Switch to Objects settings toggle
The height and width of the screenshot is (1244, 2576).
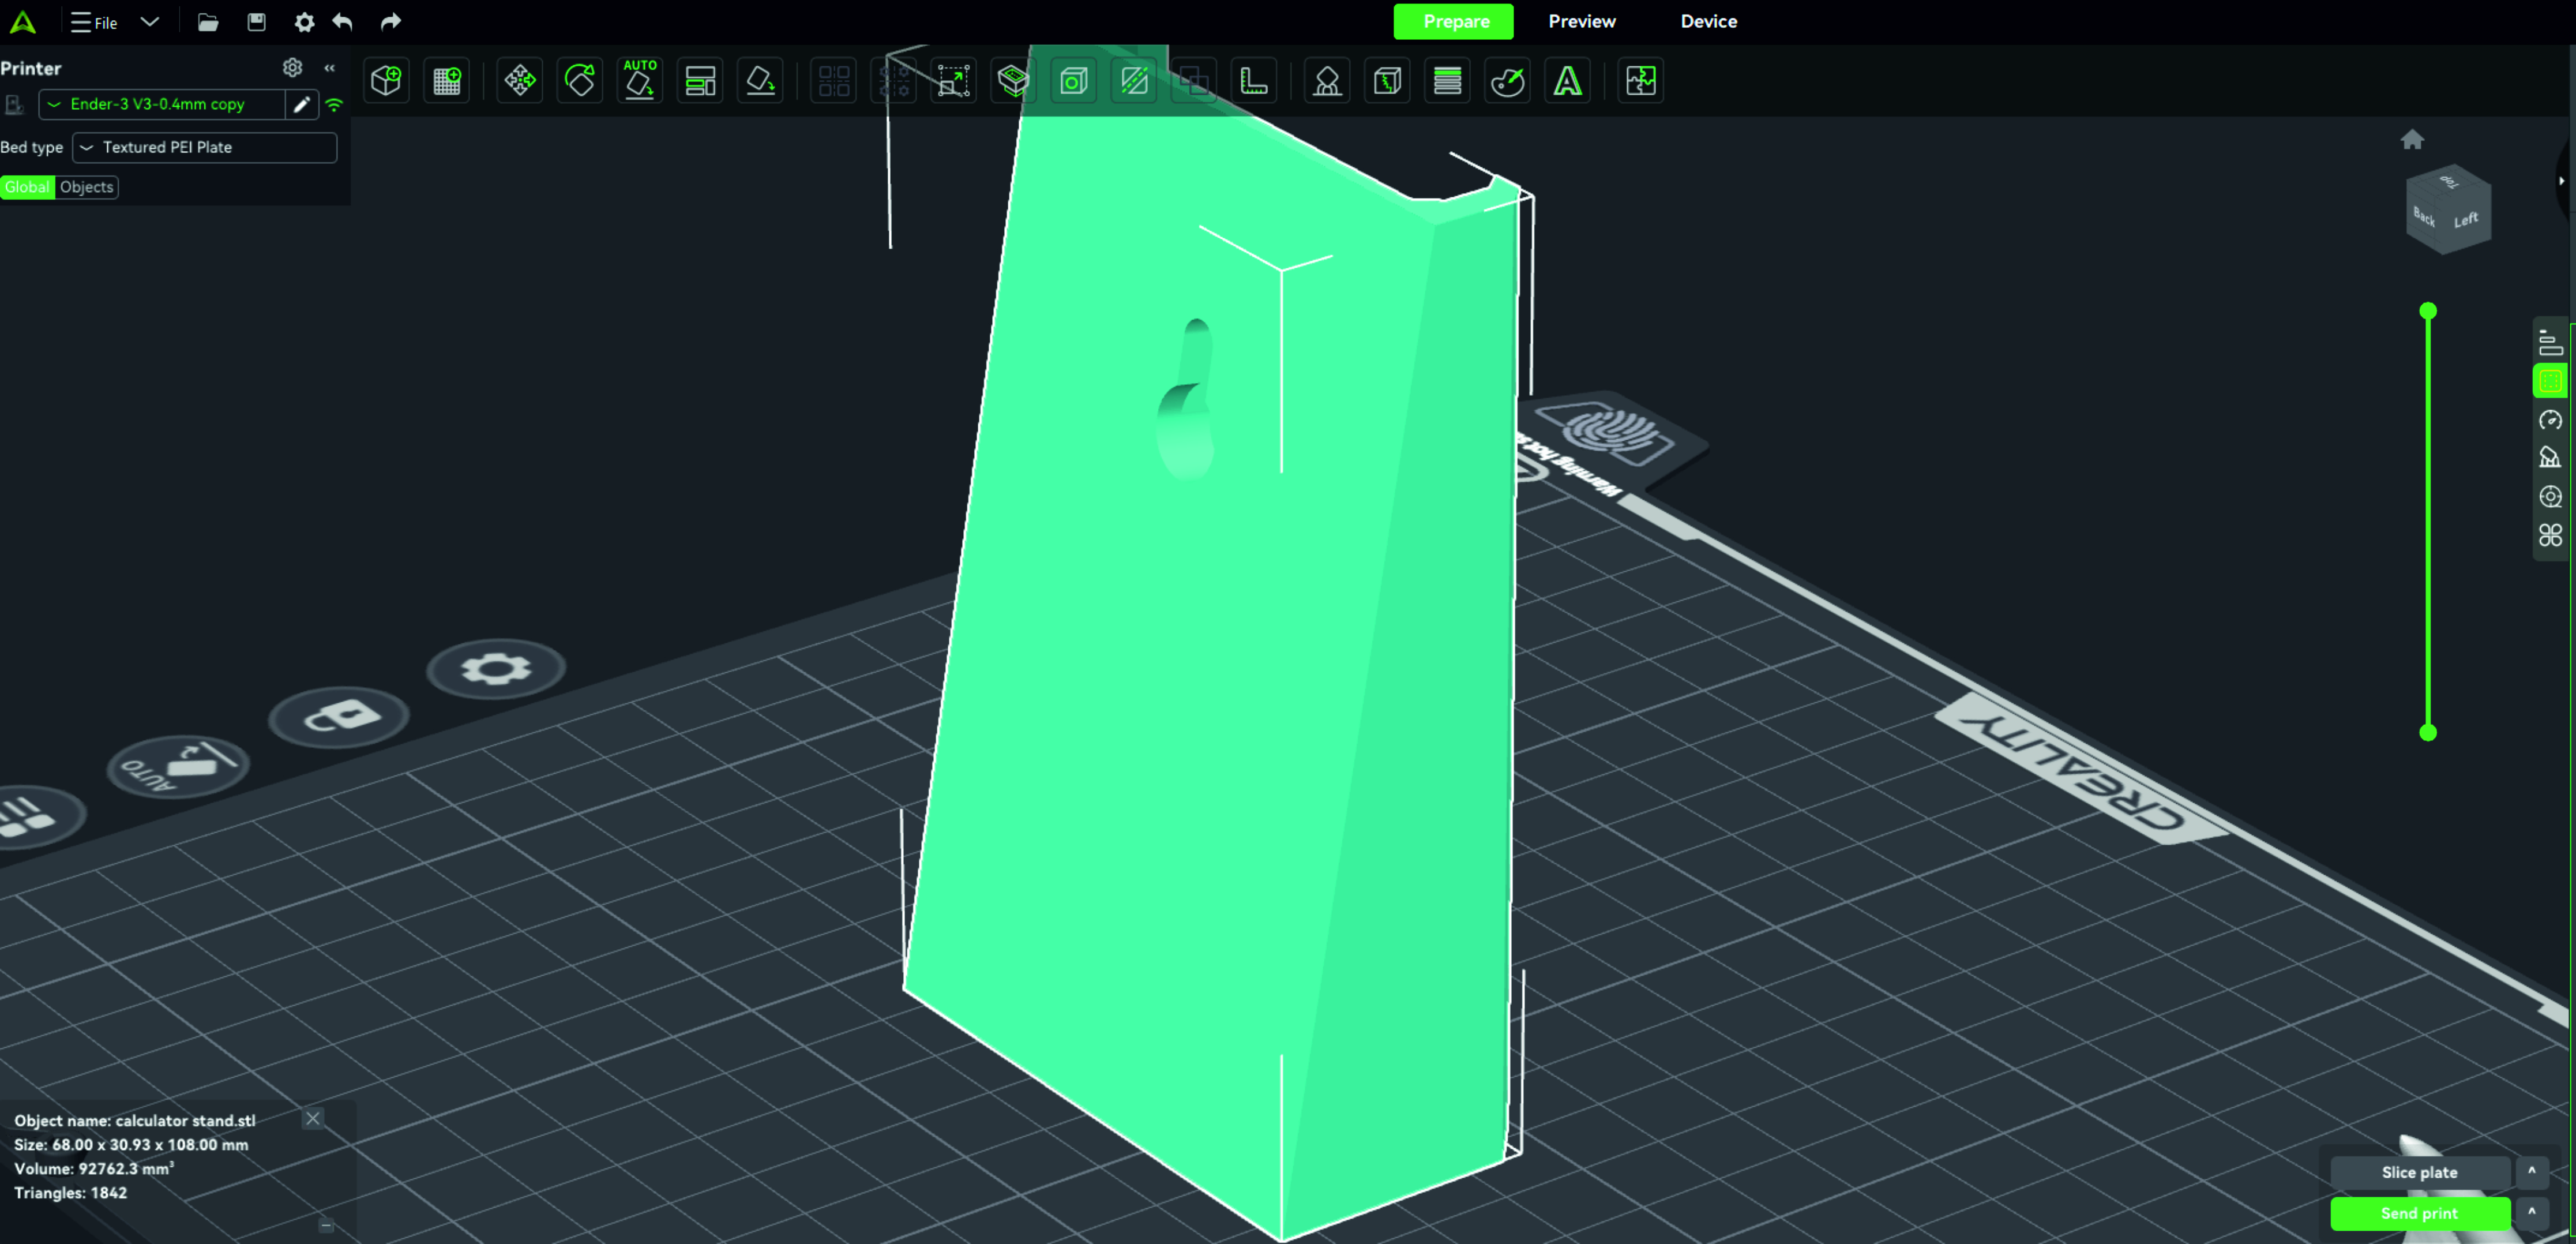pyautogui.click(x=87, y=187)
